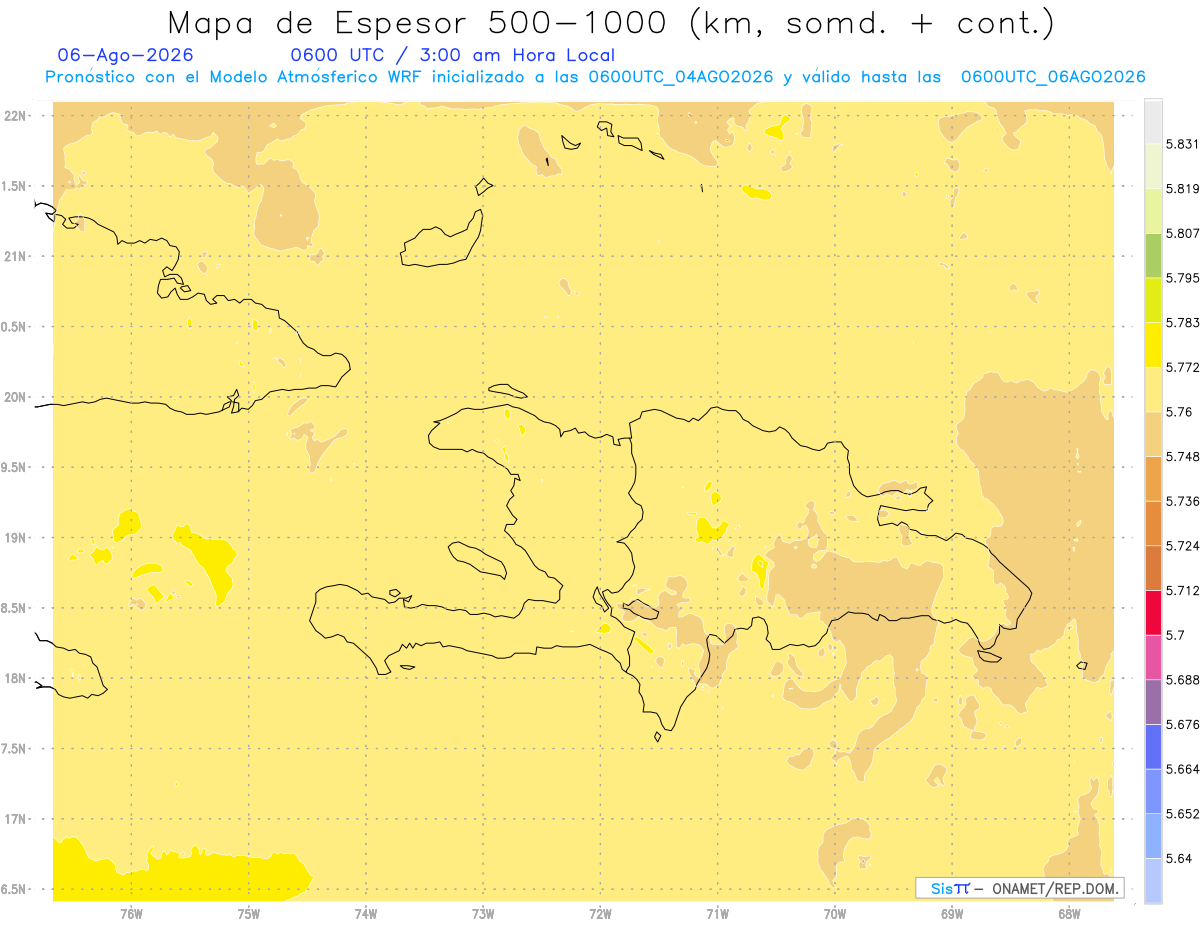Click longitude label '70W'
Image resolution: width=1200 pixels, height=927 pixels.
(x=835, y=913)
